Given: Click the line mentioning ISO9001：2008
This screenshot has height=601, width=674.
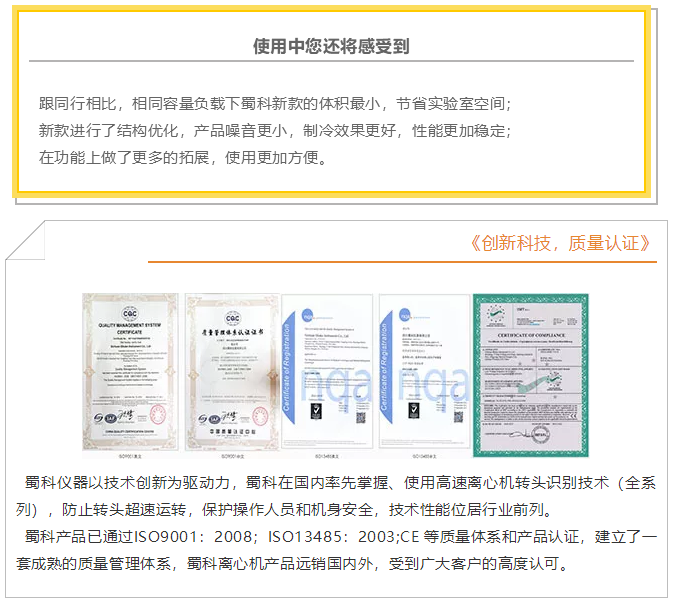Looking at the screenshot, I should tap(340, 537).
